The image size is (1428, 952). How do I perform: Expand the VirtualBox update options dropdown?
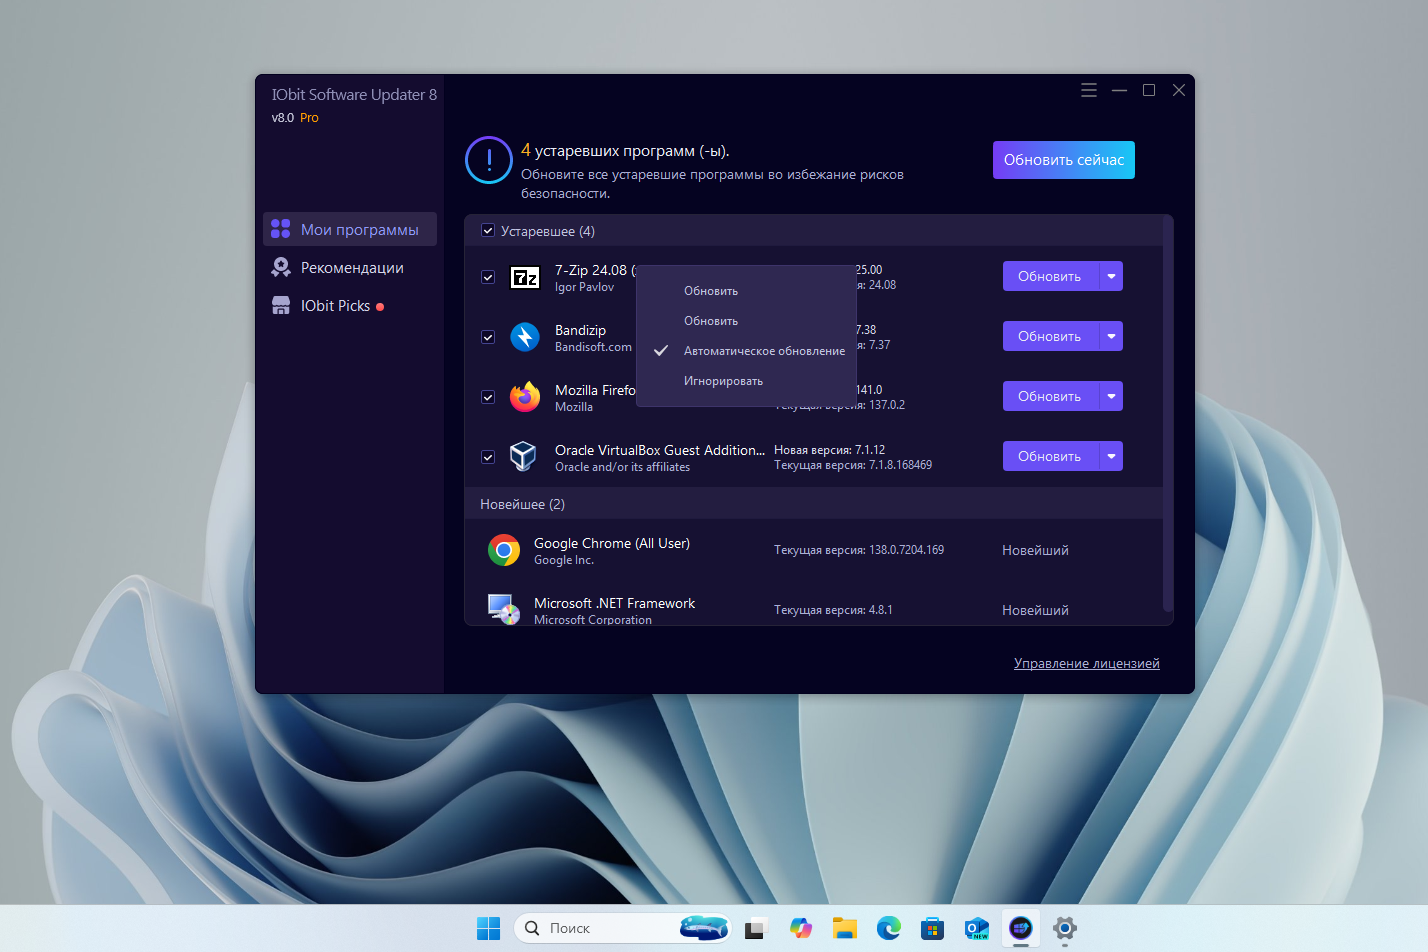pos(1111,456)
